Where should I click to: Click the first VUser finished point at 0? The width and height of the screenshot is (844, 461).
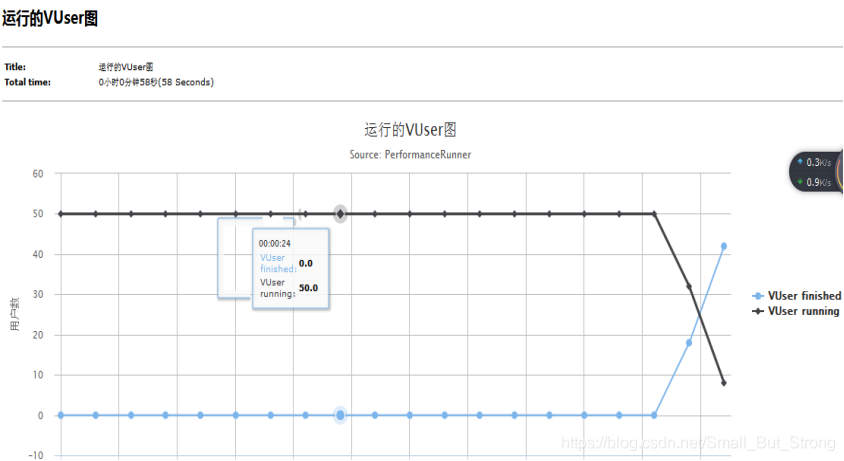point(61,415)
